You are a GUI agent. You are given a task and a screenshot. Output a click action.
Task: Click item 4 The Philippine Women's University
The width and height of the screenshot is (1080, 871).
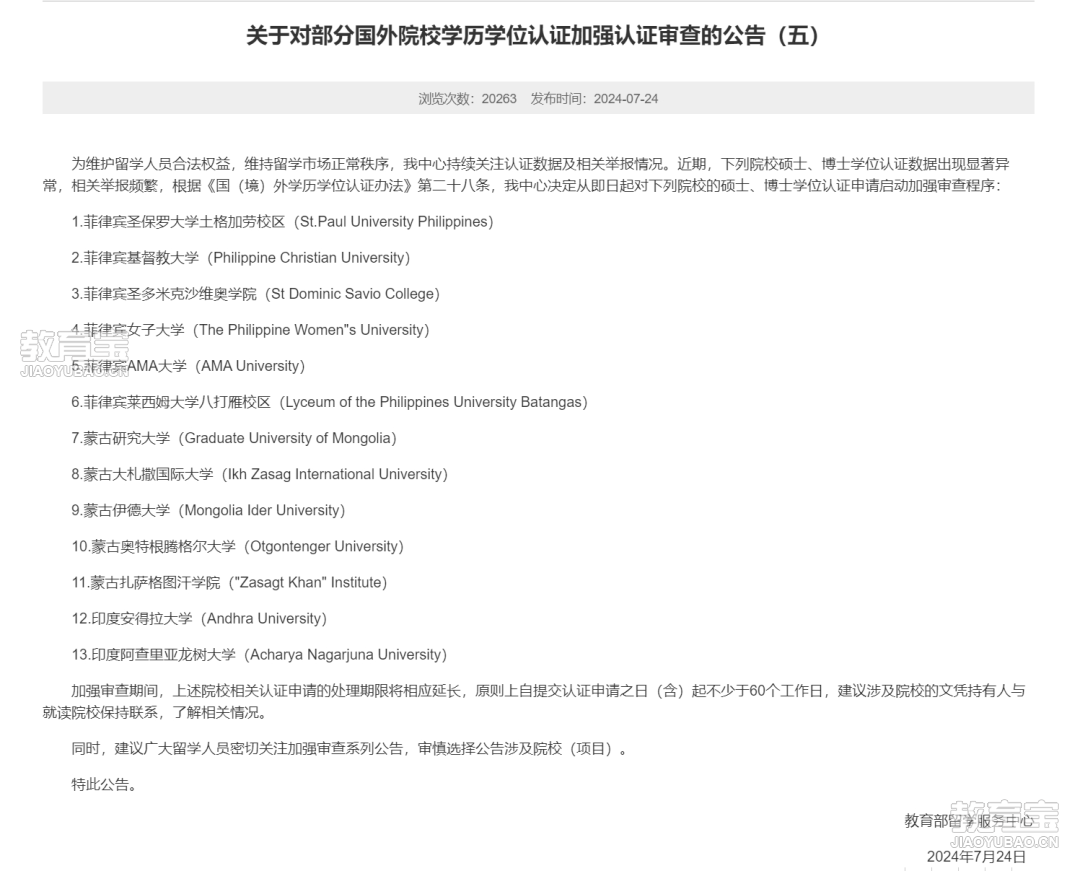[250, 330]
